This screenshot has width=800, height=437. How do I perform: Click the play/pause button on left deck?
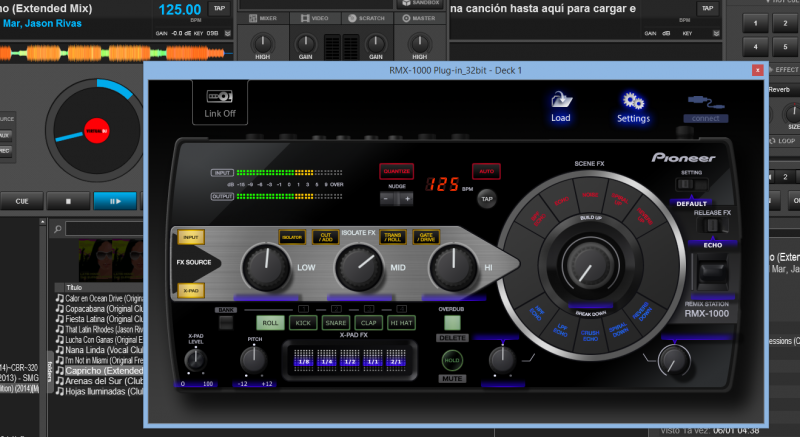(x=115, y=201)
